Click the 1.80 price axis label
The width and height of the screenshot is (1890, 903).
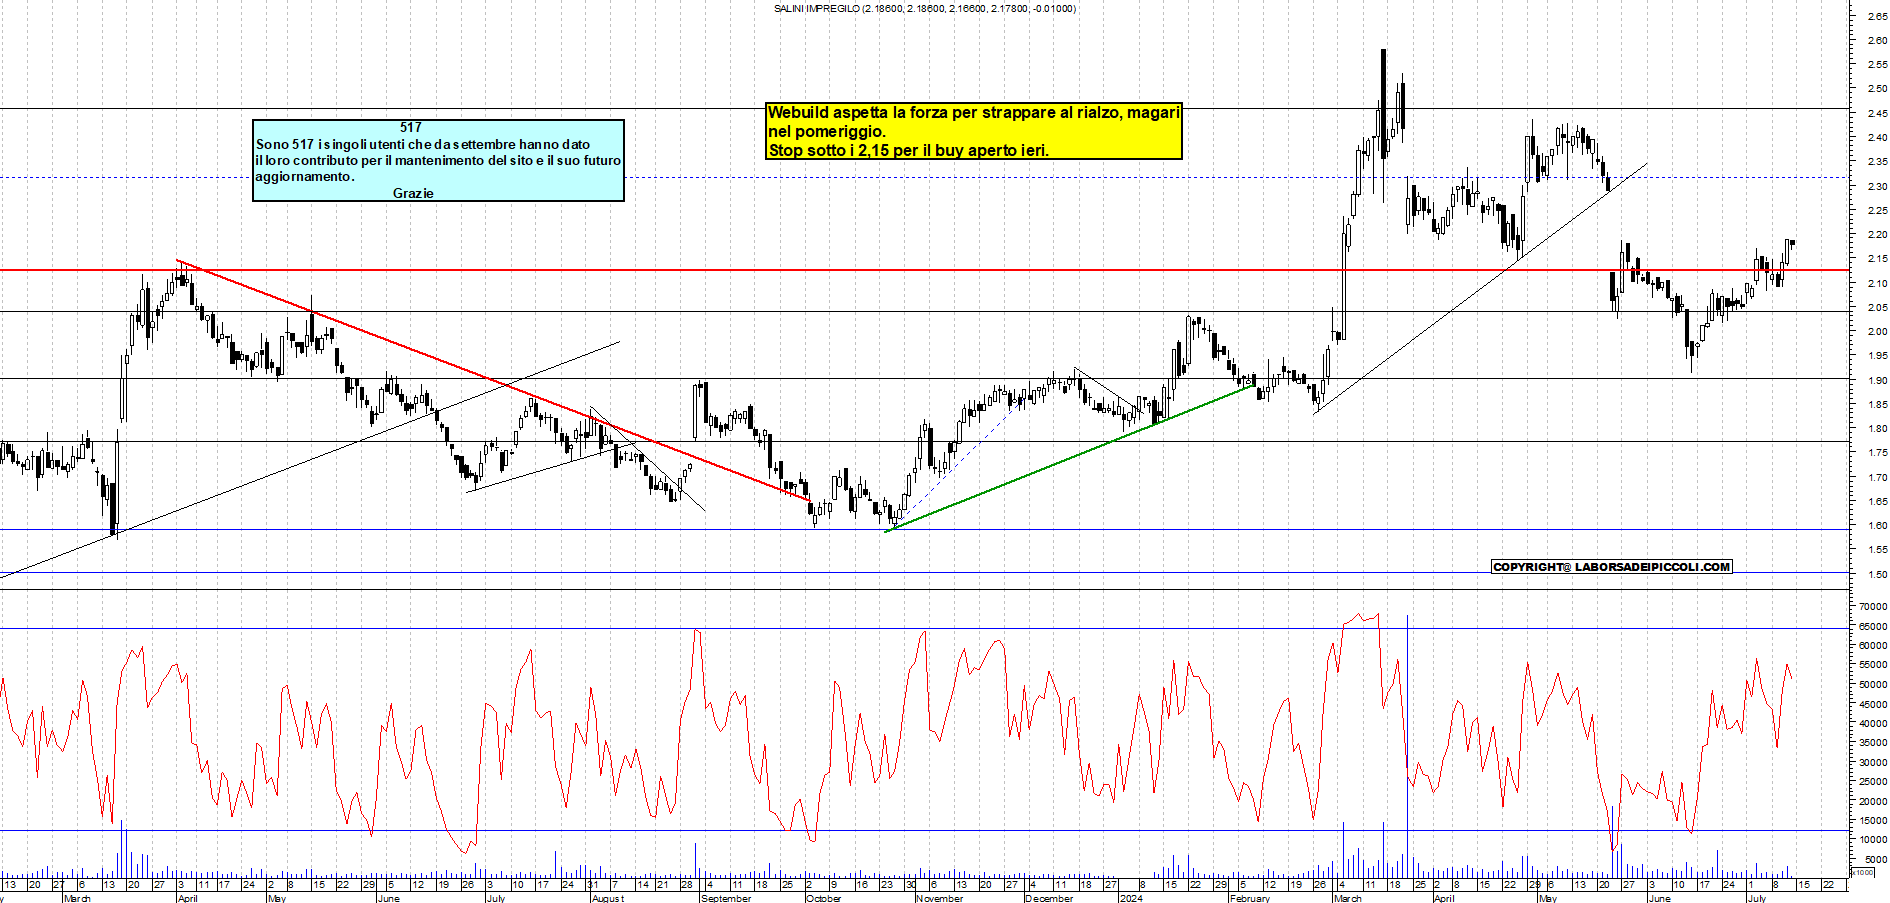coord(1877,429)
